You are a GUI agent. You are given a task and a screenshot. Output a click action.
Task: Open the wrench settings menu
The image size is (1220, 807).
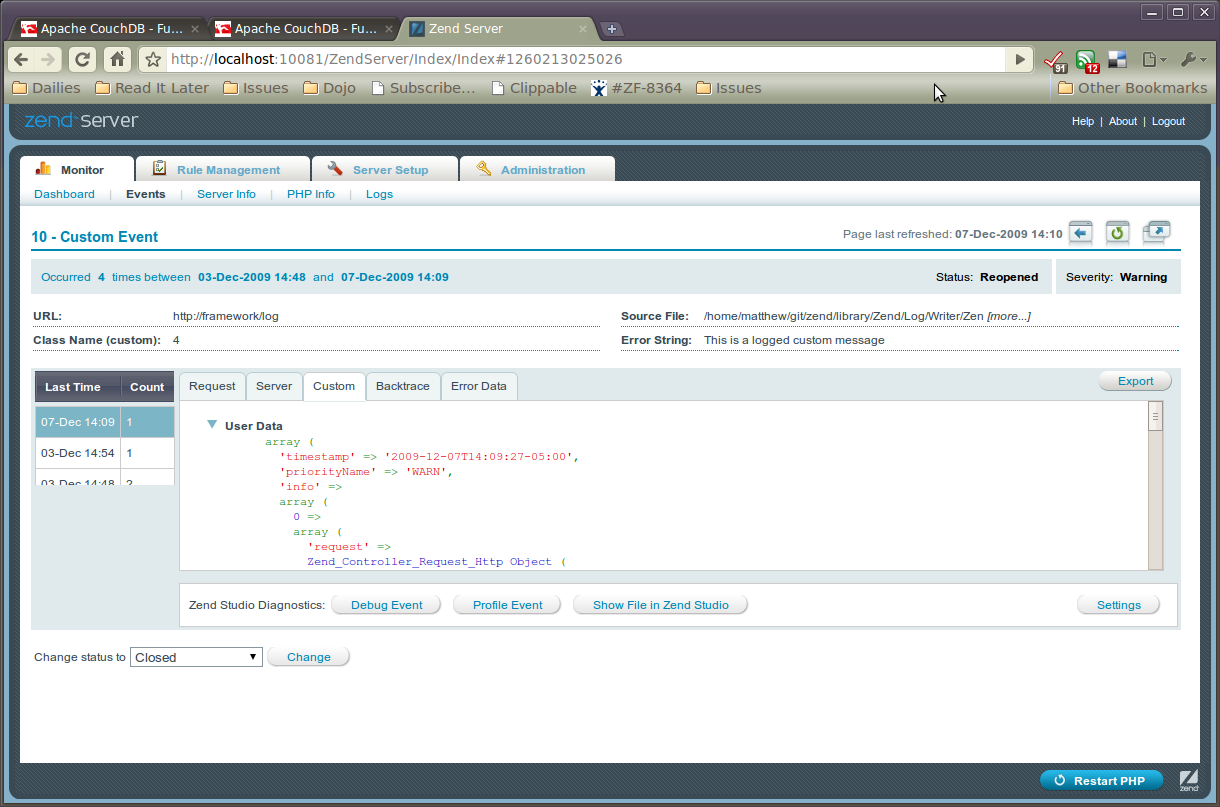pyautogui.click(x=1191, y=60)
